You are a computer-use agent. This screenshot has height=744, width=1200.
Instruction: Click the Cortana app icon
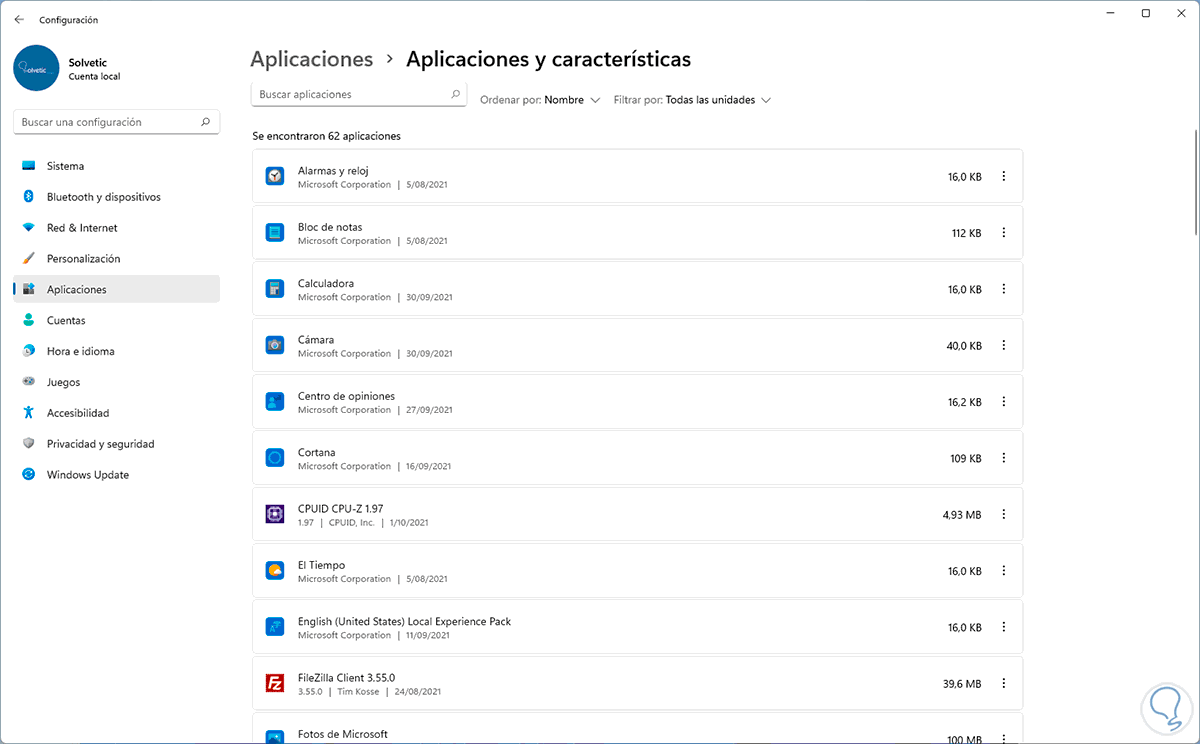coord(275,458)
